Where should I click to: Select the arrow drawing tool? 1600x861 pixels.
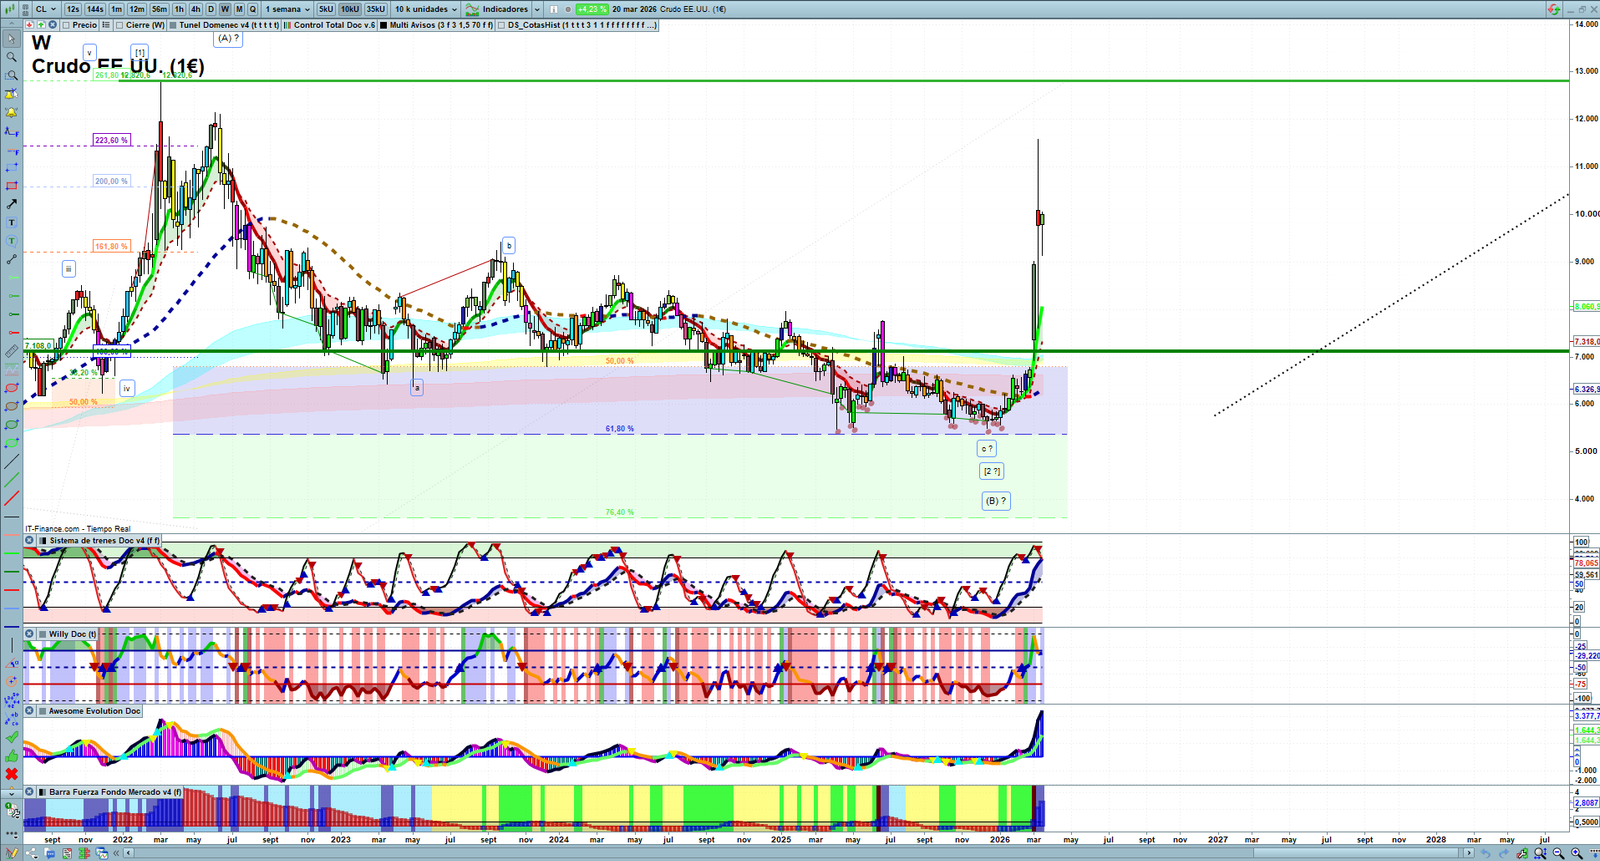coord(11,204)
